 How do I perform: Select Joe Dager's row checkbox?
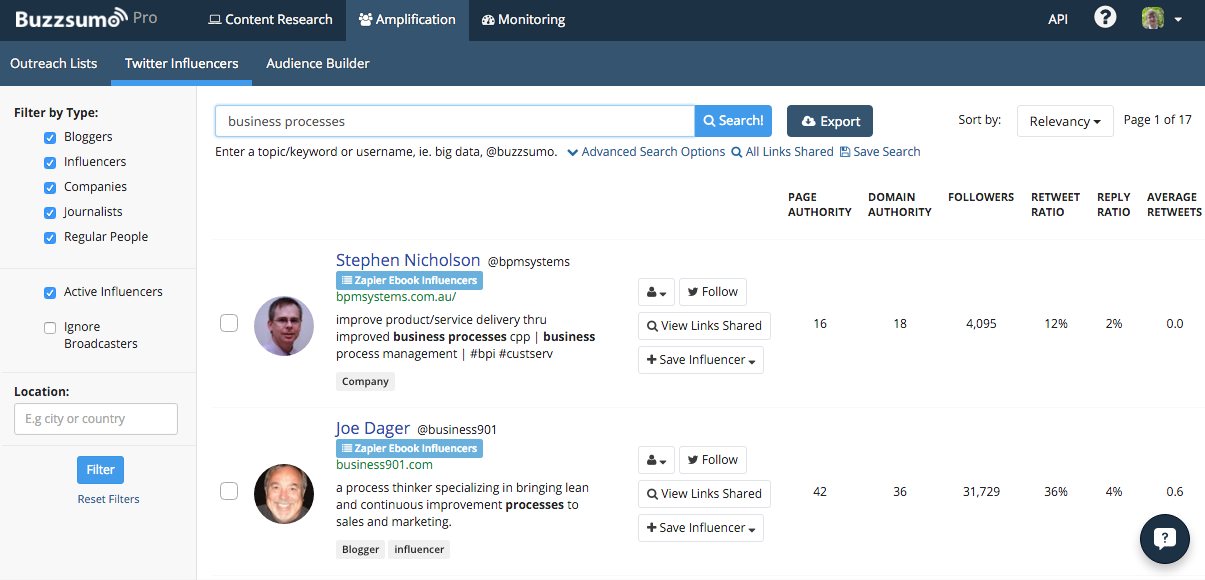click(229, 491)
